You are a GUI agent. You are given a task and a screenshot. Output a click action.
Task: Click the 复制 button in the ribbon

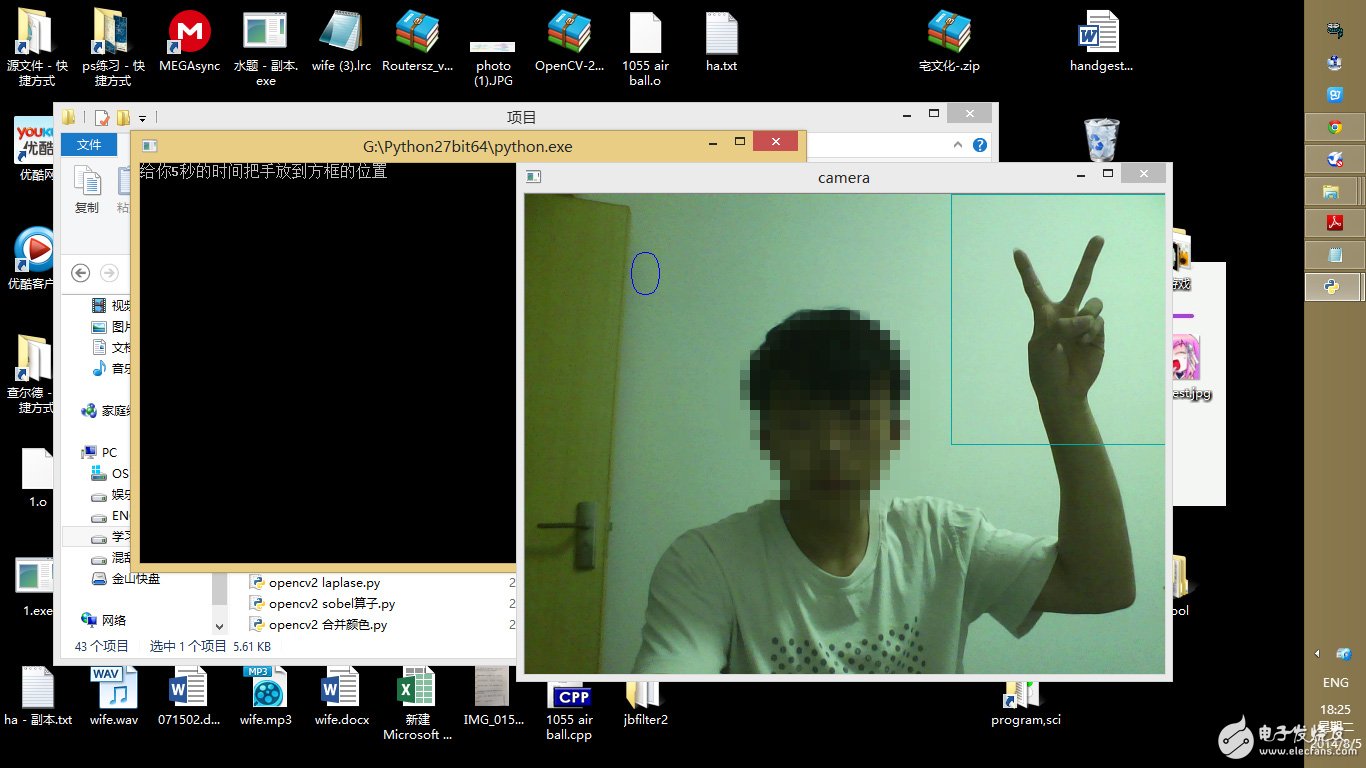coord(87,190)
